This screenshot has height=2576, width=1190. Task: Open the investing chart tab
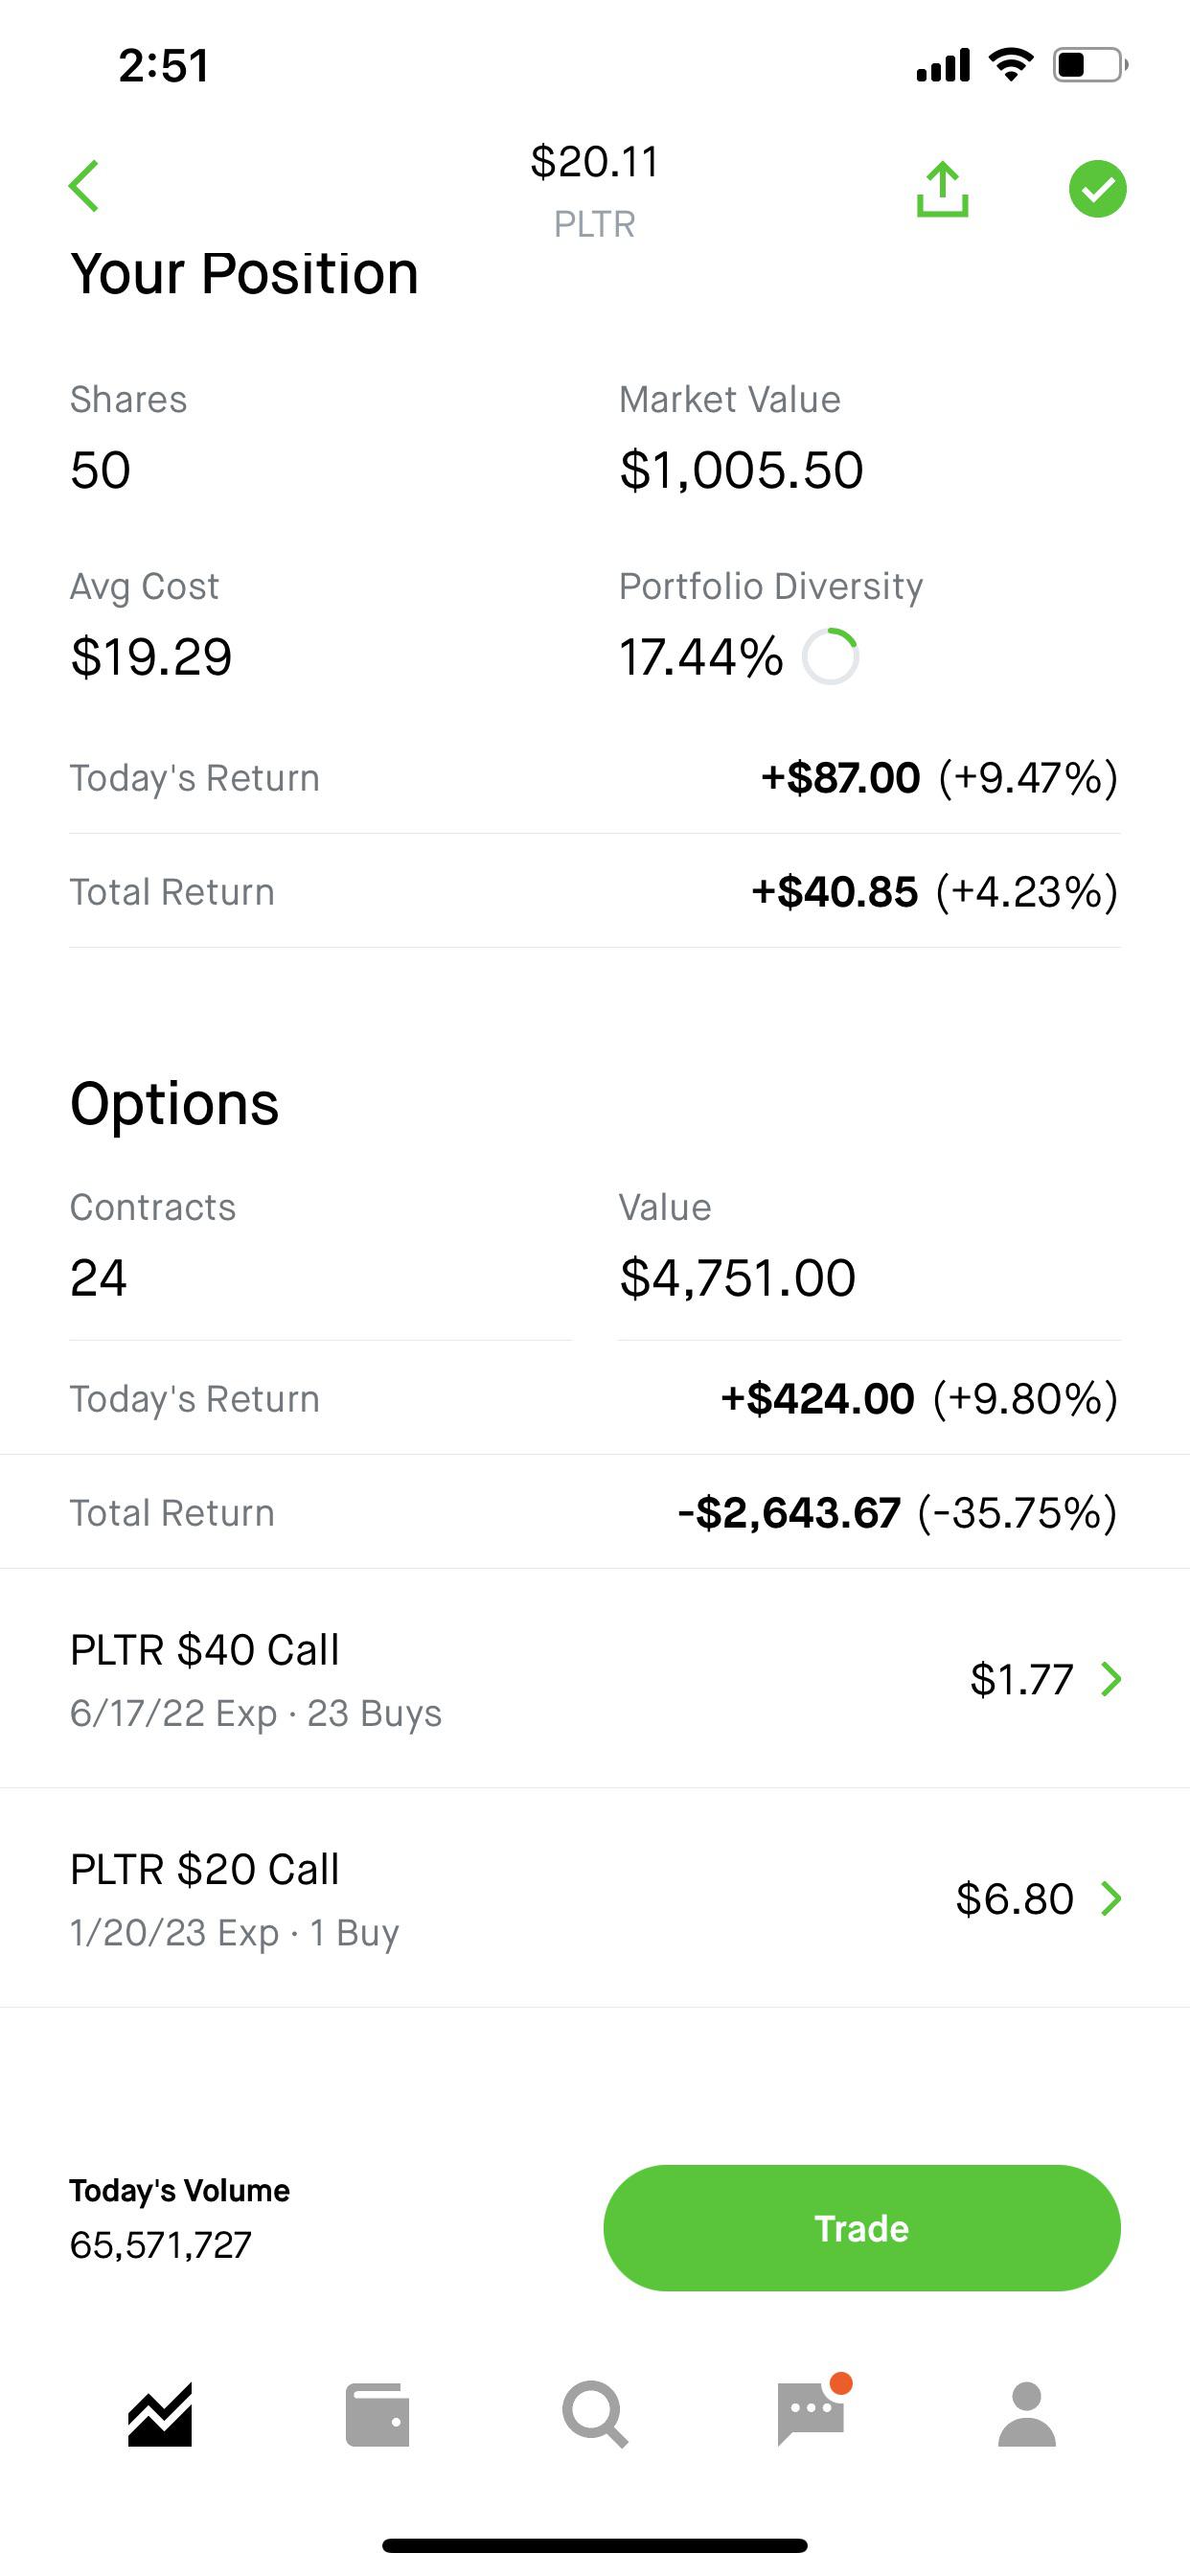point(160,2415)
